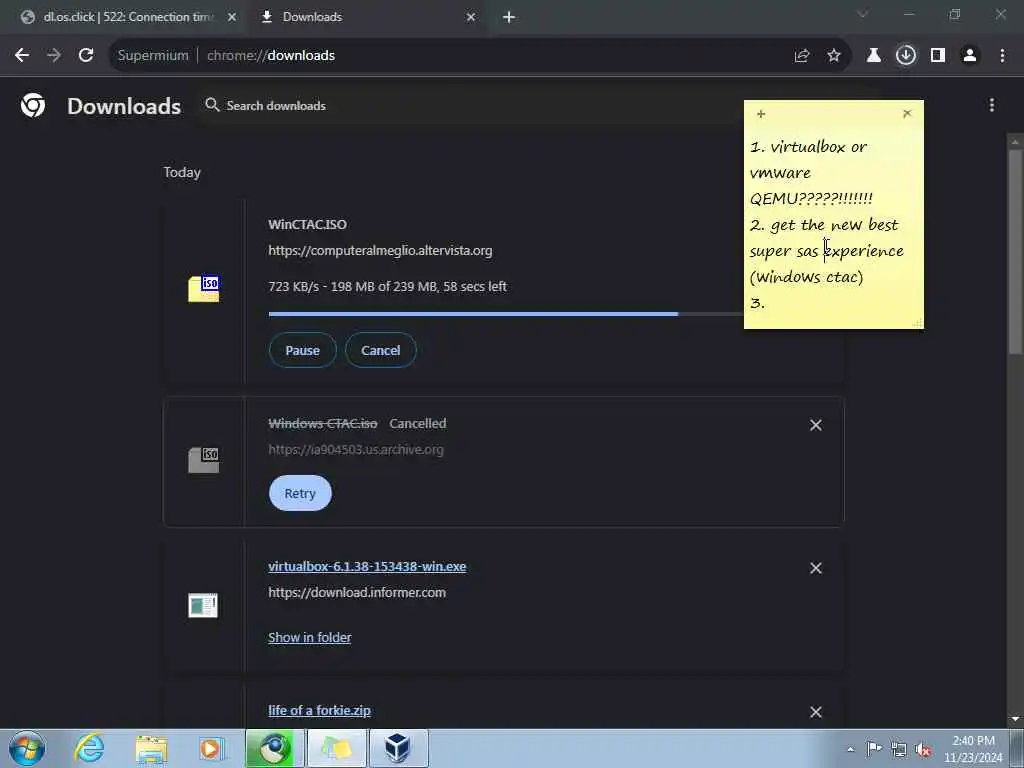Show hidden tray icons arrow
Image resolution: width=1024 pixels, height=768 pixels.
tap(850, 749)
